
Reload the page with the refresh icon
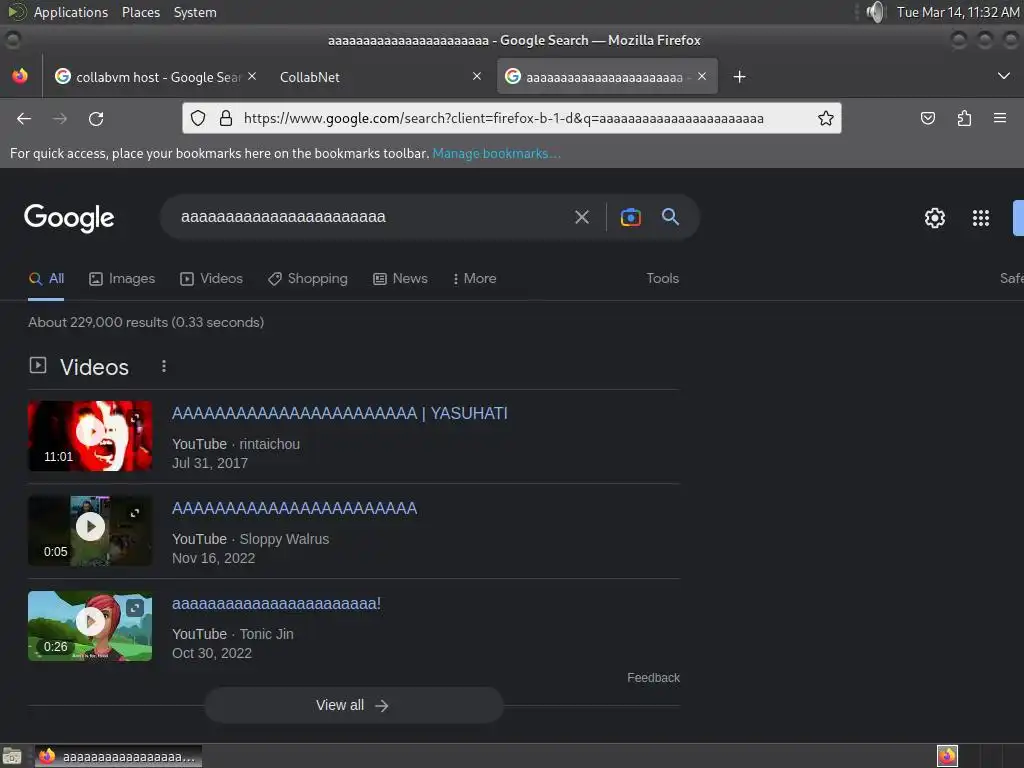point(96,118)
